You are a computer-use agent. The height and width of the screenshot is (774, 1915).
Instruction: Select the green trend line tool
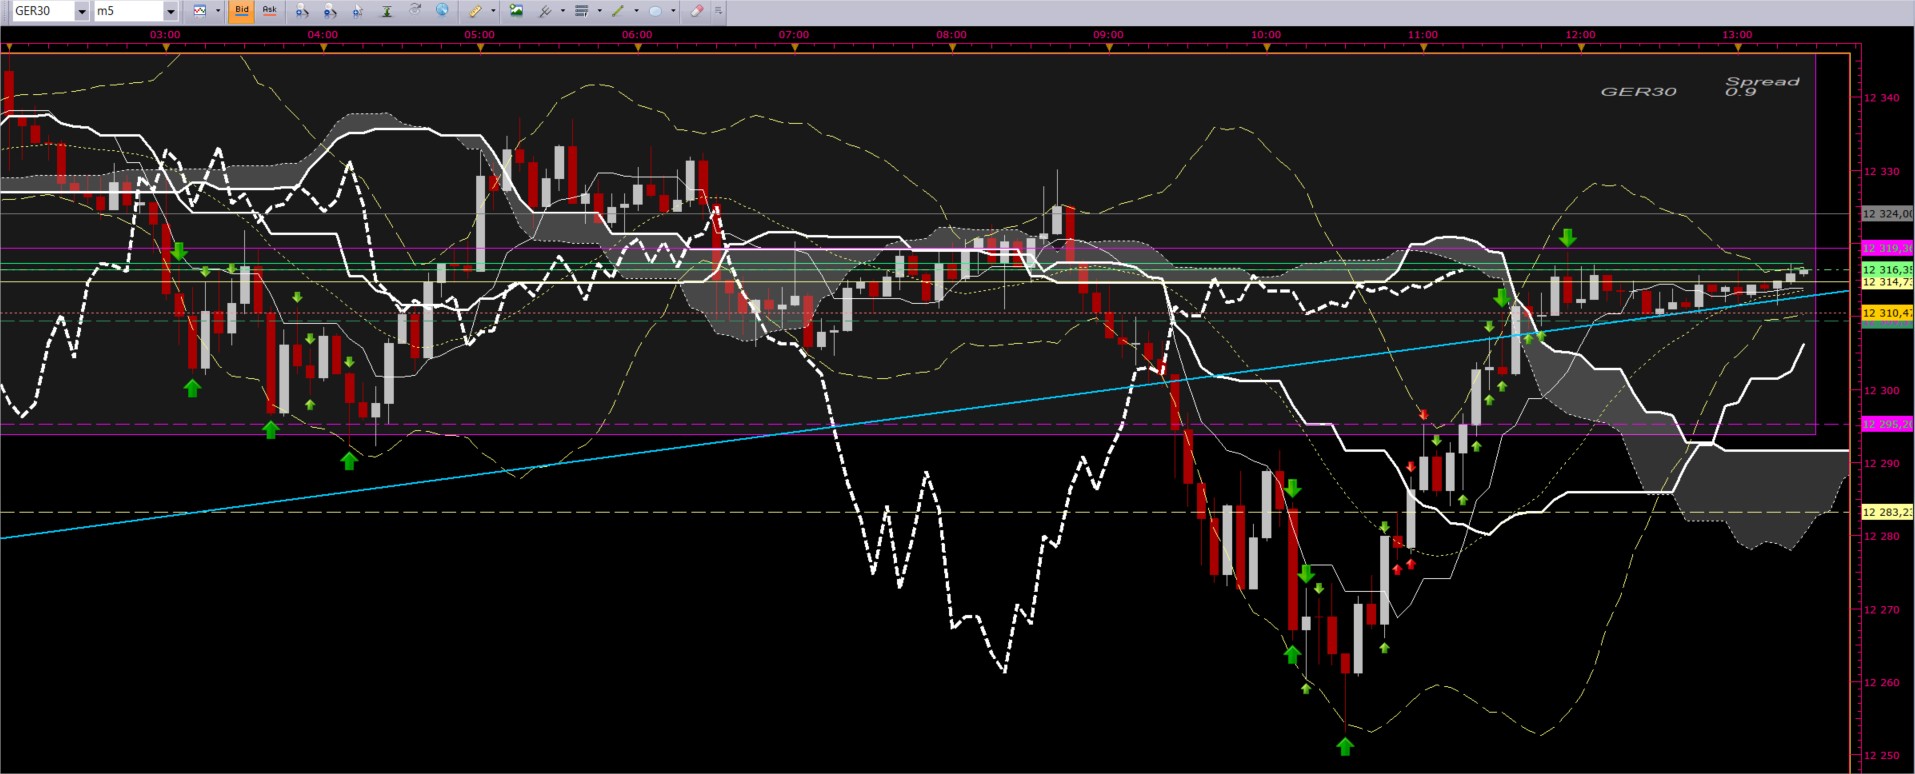pos(618,11)
